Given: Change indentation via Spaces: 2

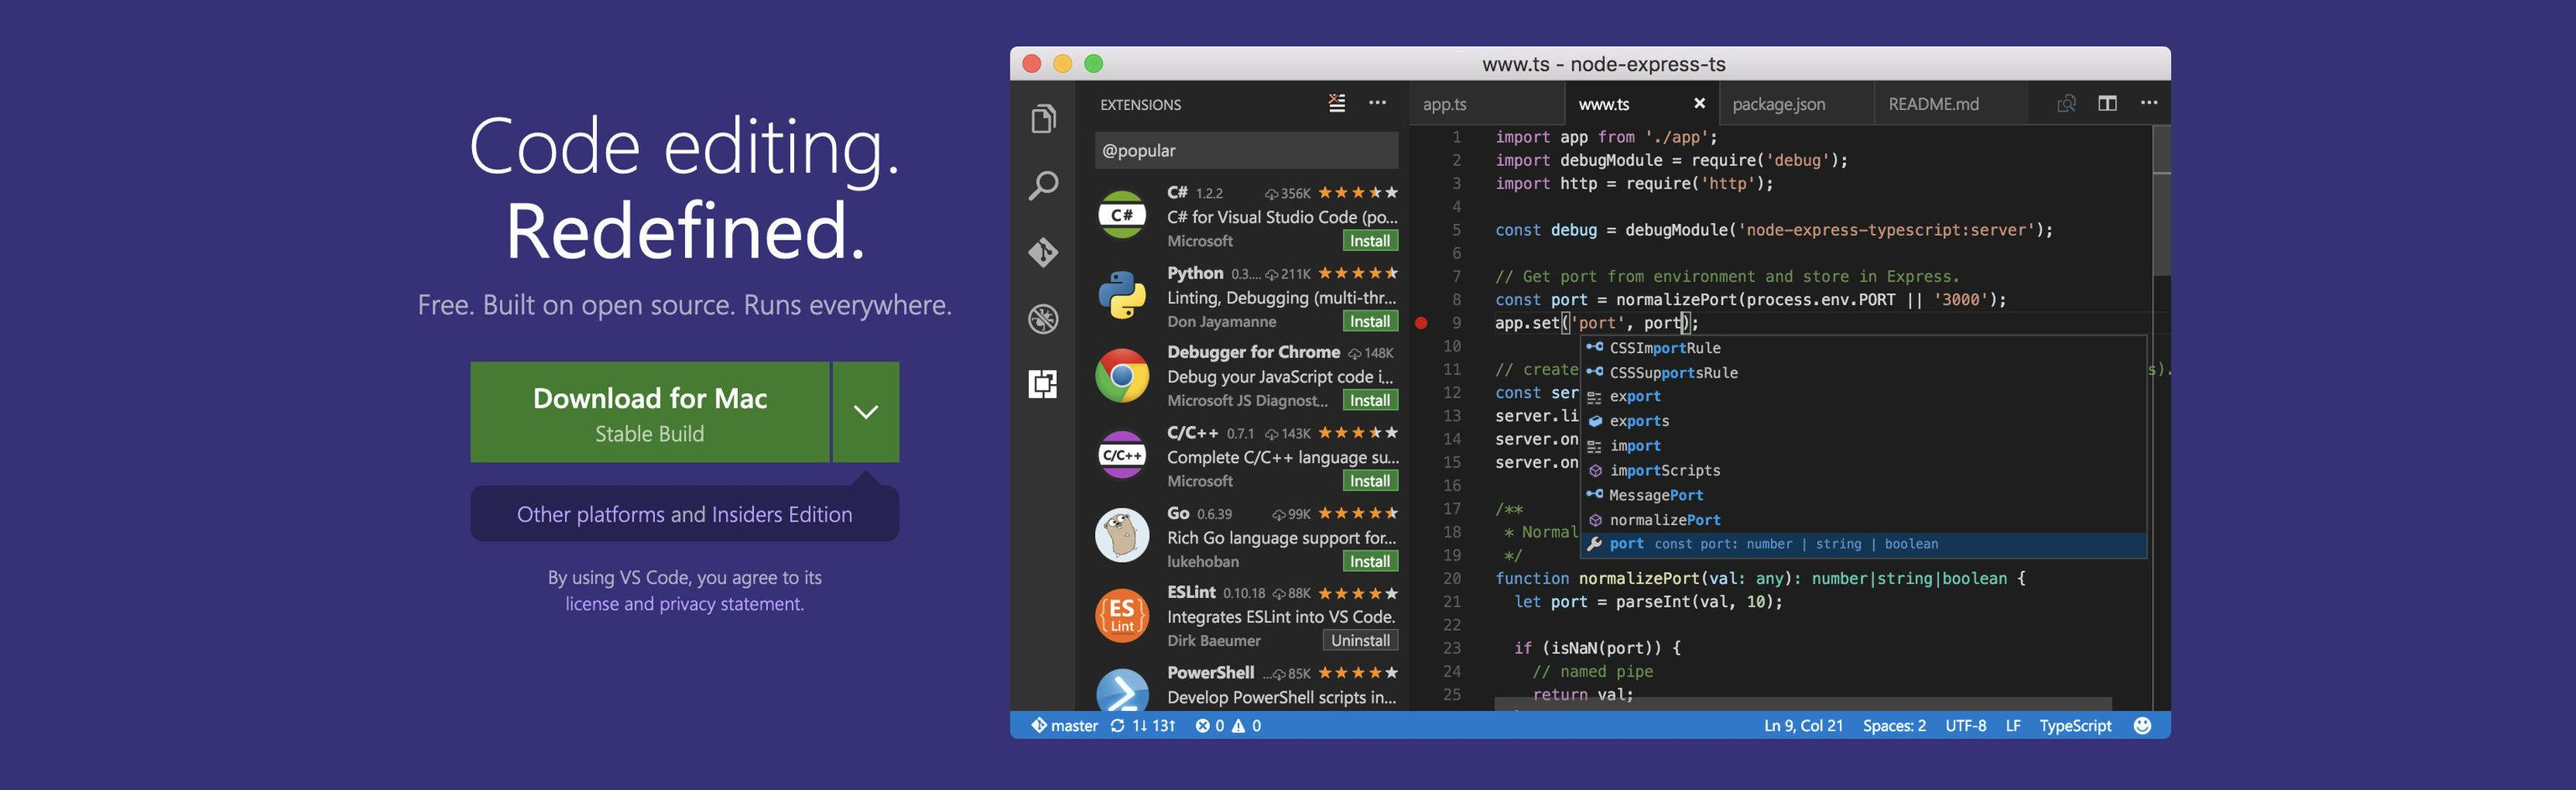Looking at the screenshot, I should tap(1894, 726).
